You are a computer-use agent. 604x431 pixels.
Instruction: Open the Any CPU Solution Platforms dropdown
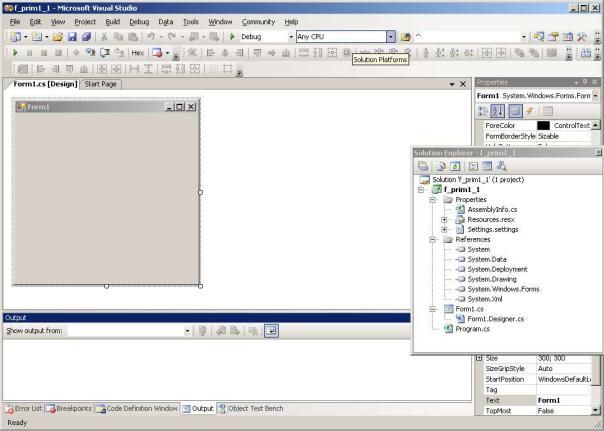[x=391, y=37]
